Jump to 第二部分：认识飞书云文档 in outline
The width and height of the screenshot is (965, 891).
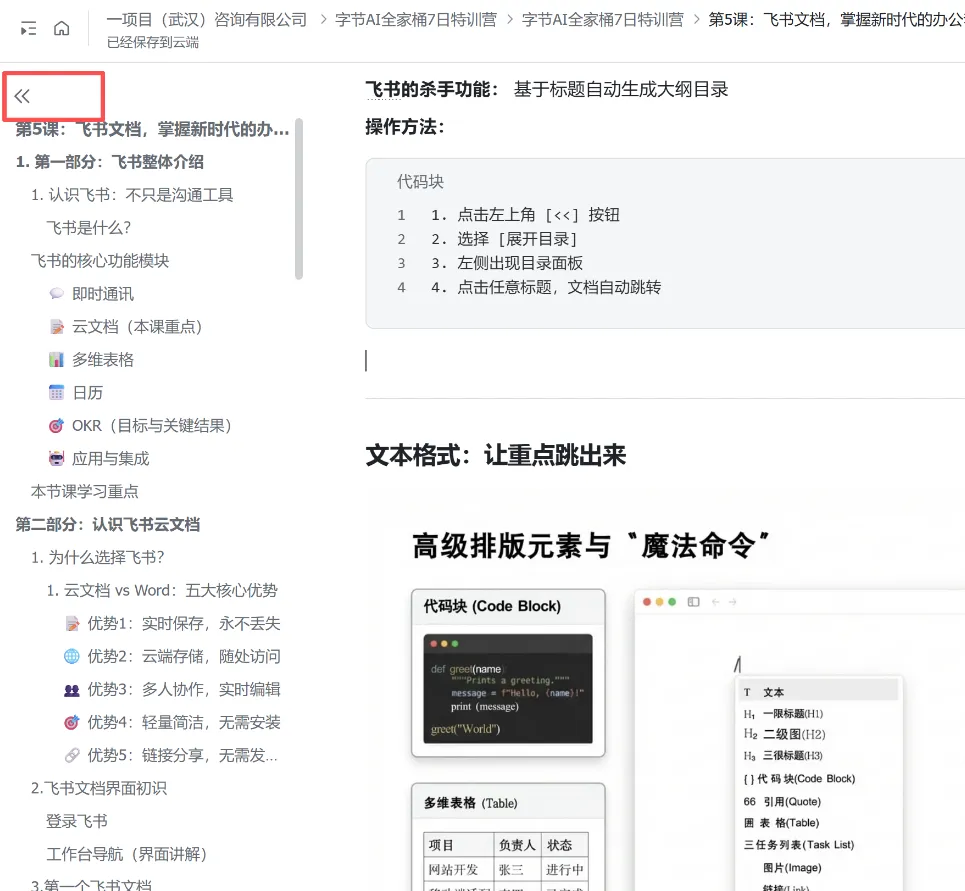click(108, 524)
